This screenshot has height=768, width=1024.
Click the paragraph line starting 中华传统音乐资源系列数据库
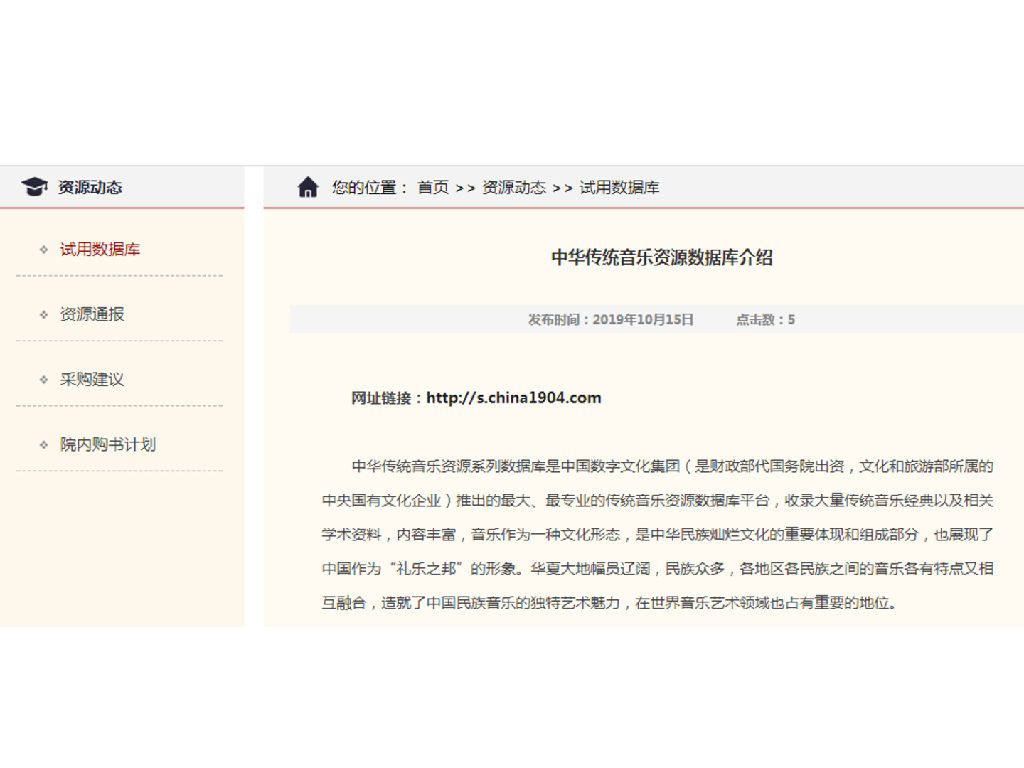672,466
